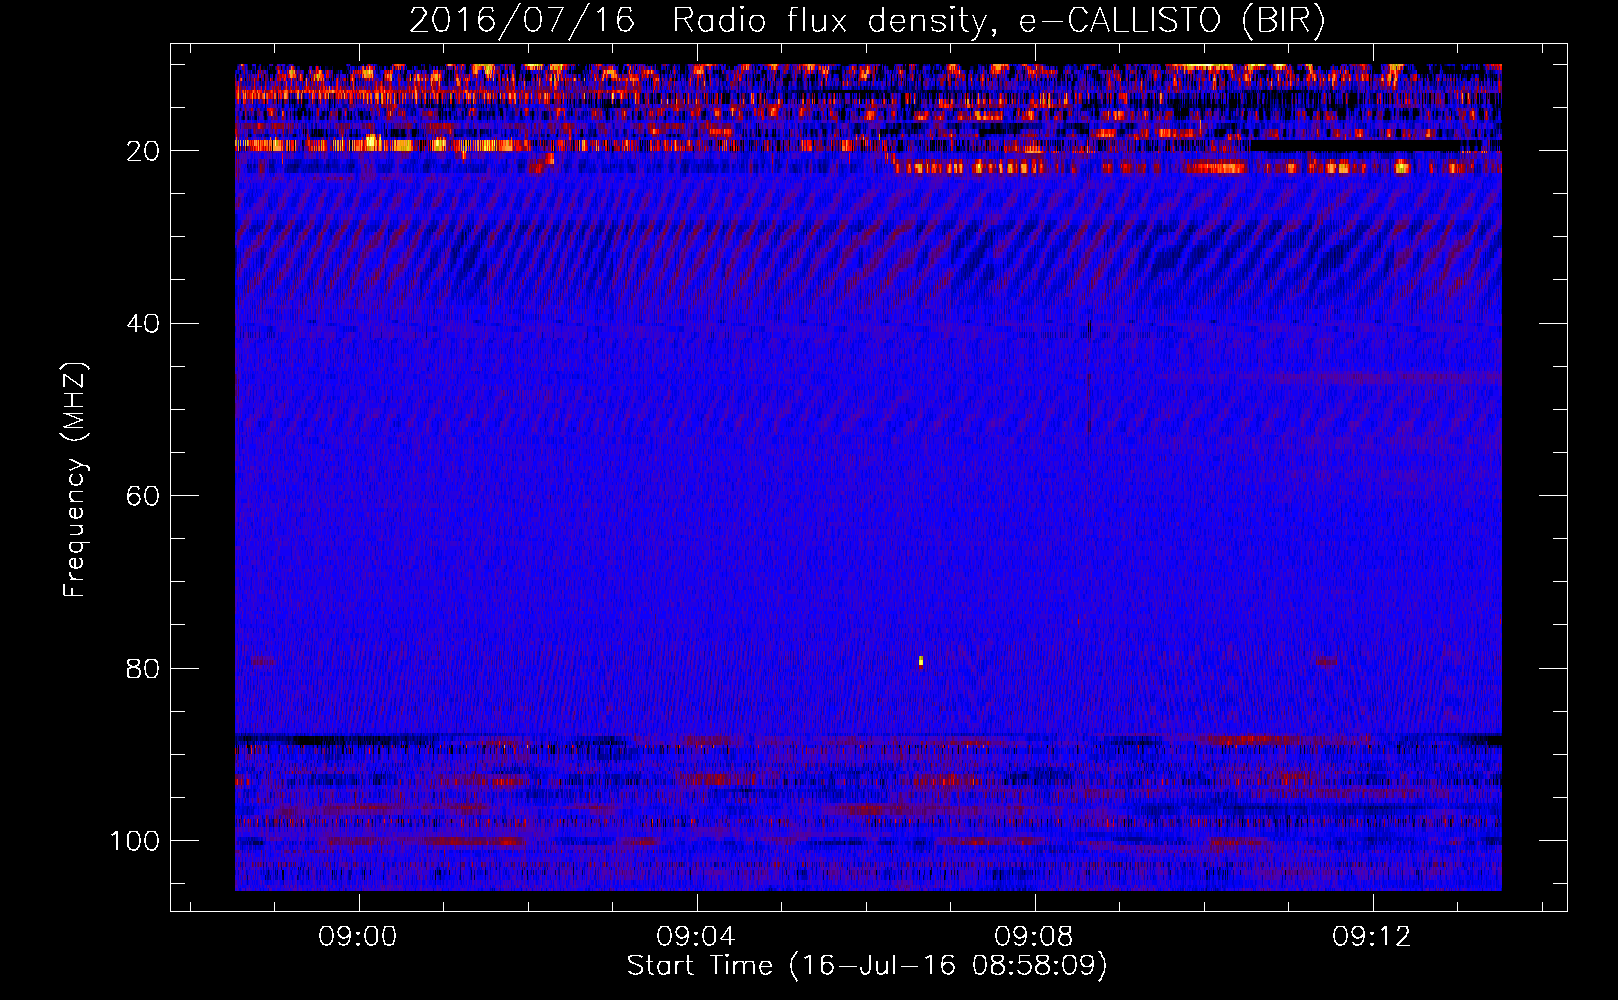Click the 'Start Time (16-Jul-16 08:58:09)' label
This screenshot has width=1618, height=1000.
[x=867, y=966]
